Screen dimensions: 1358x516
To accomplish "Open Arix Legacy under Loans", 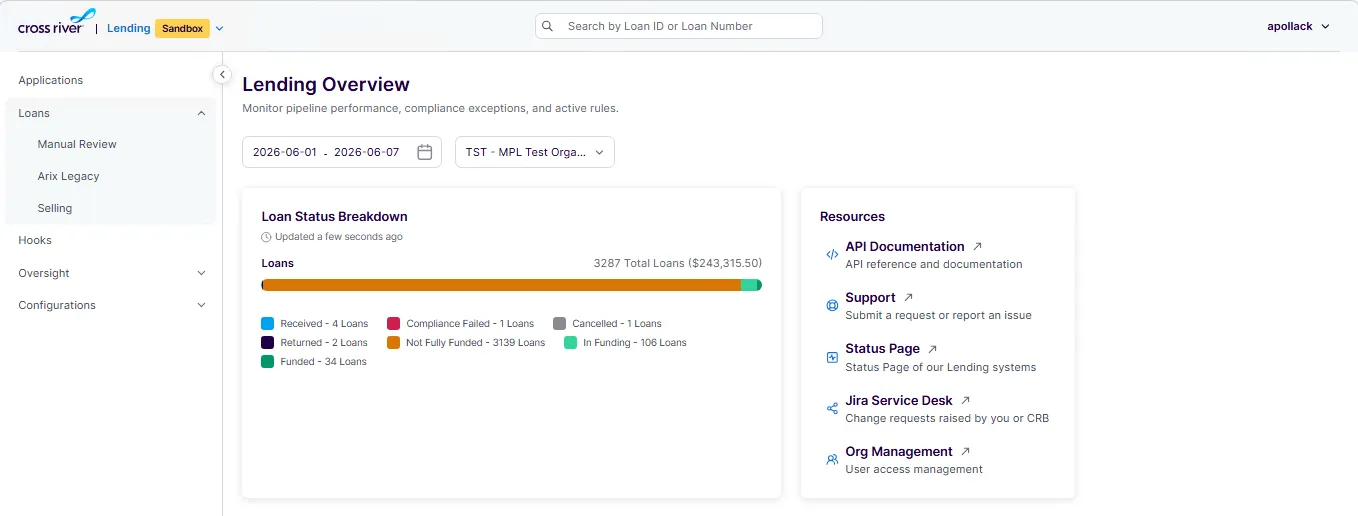I will tap(69, 176).
